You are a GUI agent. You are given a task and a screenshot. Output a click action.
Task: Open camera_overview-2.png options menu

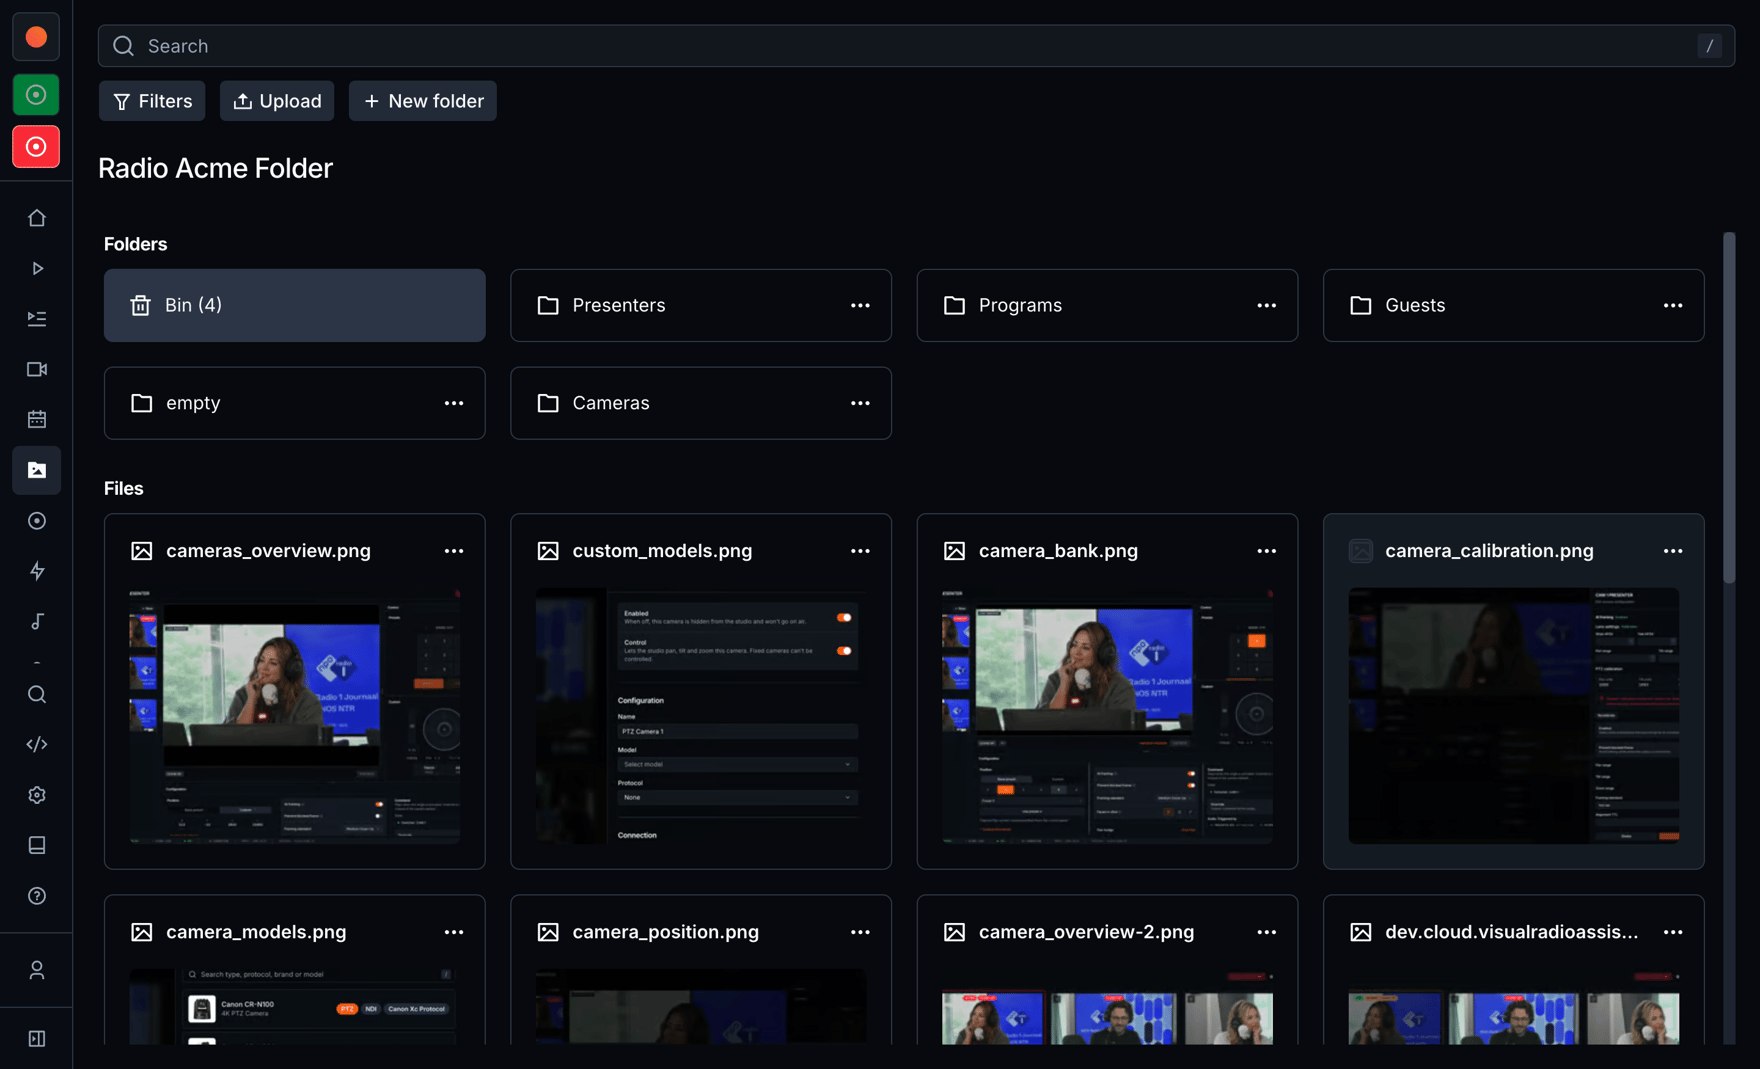point(1267,932)
